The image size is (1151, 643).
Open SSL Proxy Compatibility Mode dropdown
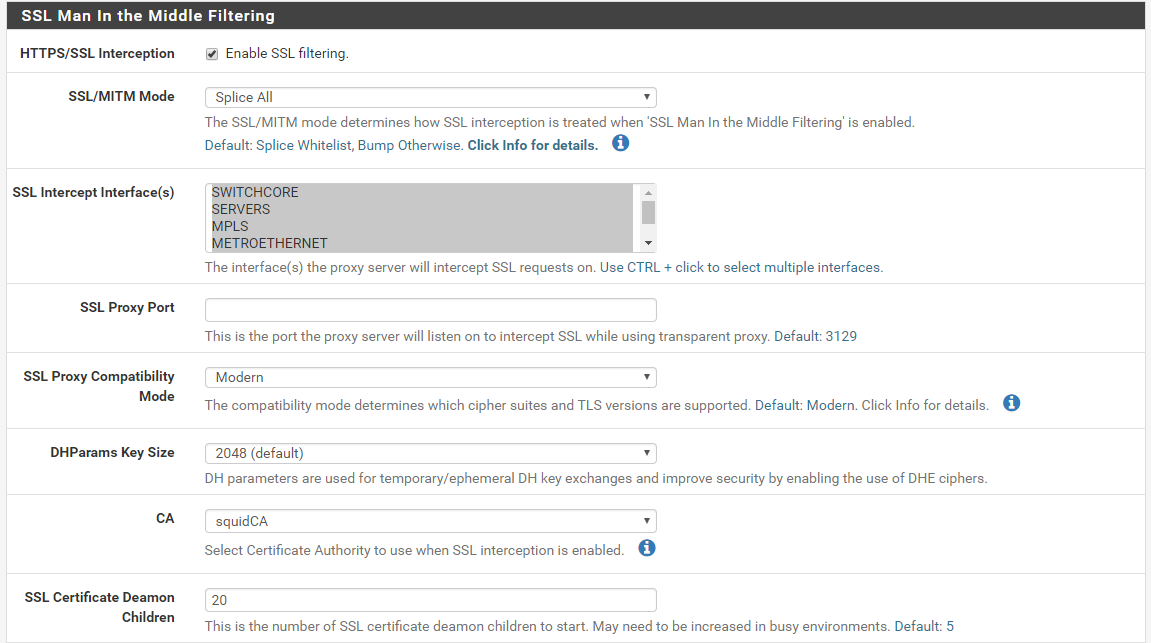point(430,377)
